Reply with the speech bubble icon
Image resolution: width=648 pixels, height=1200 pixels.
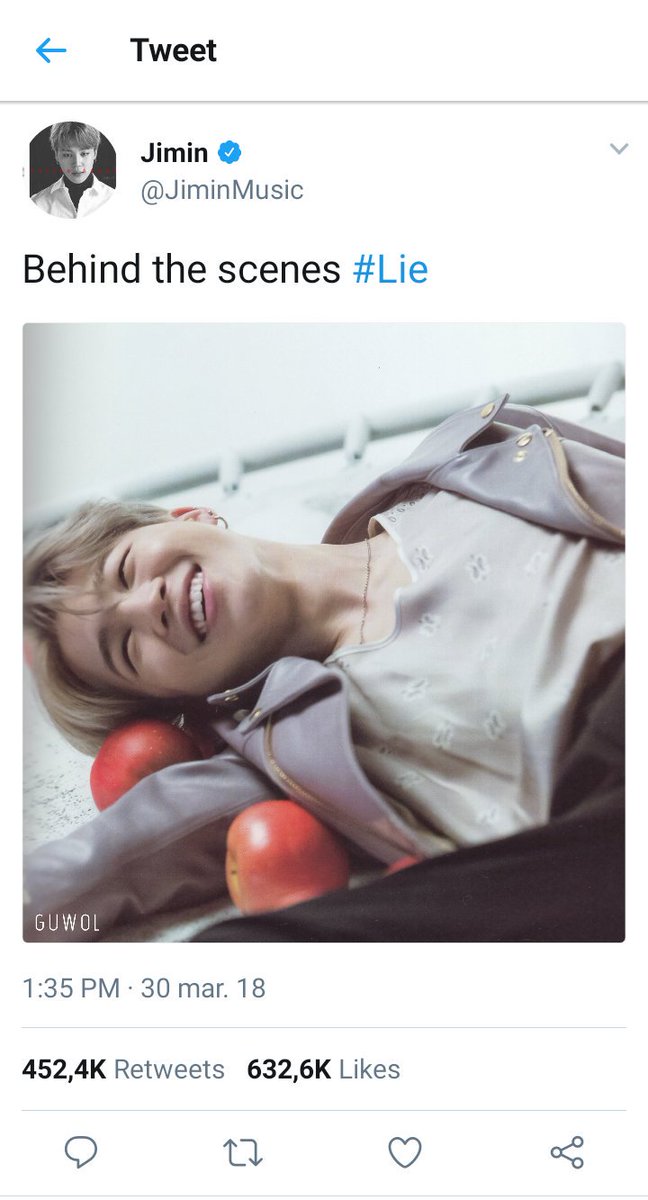tap(81, 1153)
